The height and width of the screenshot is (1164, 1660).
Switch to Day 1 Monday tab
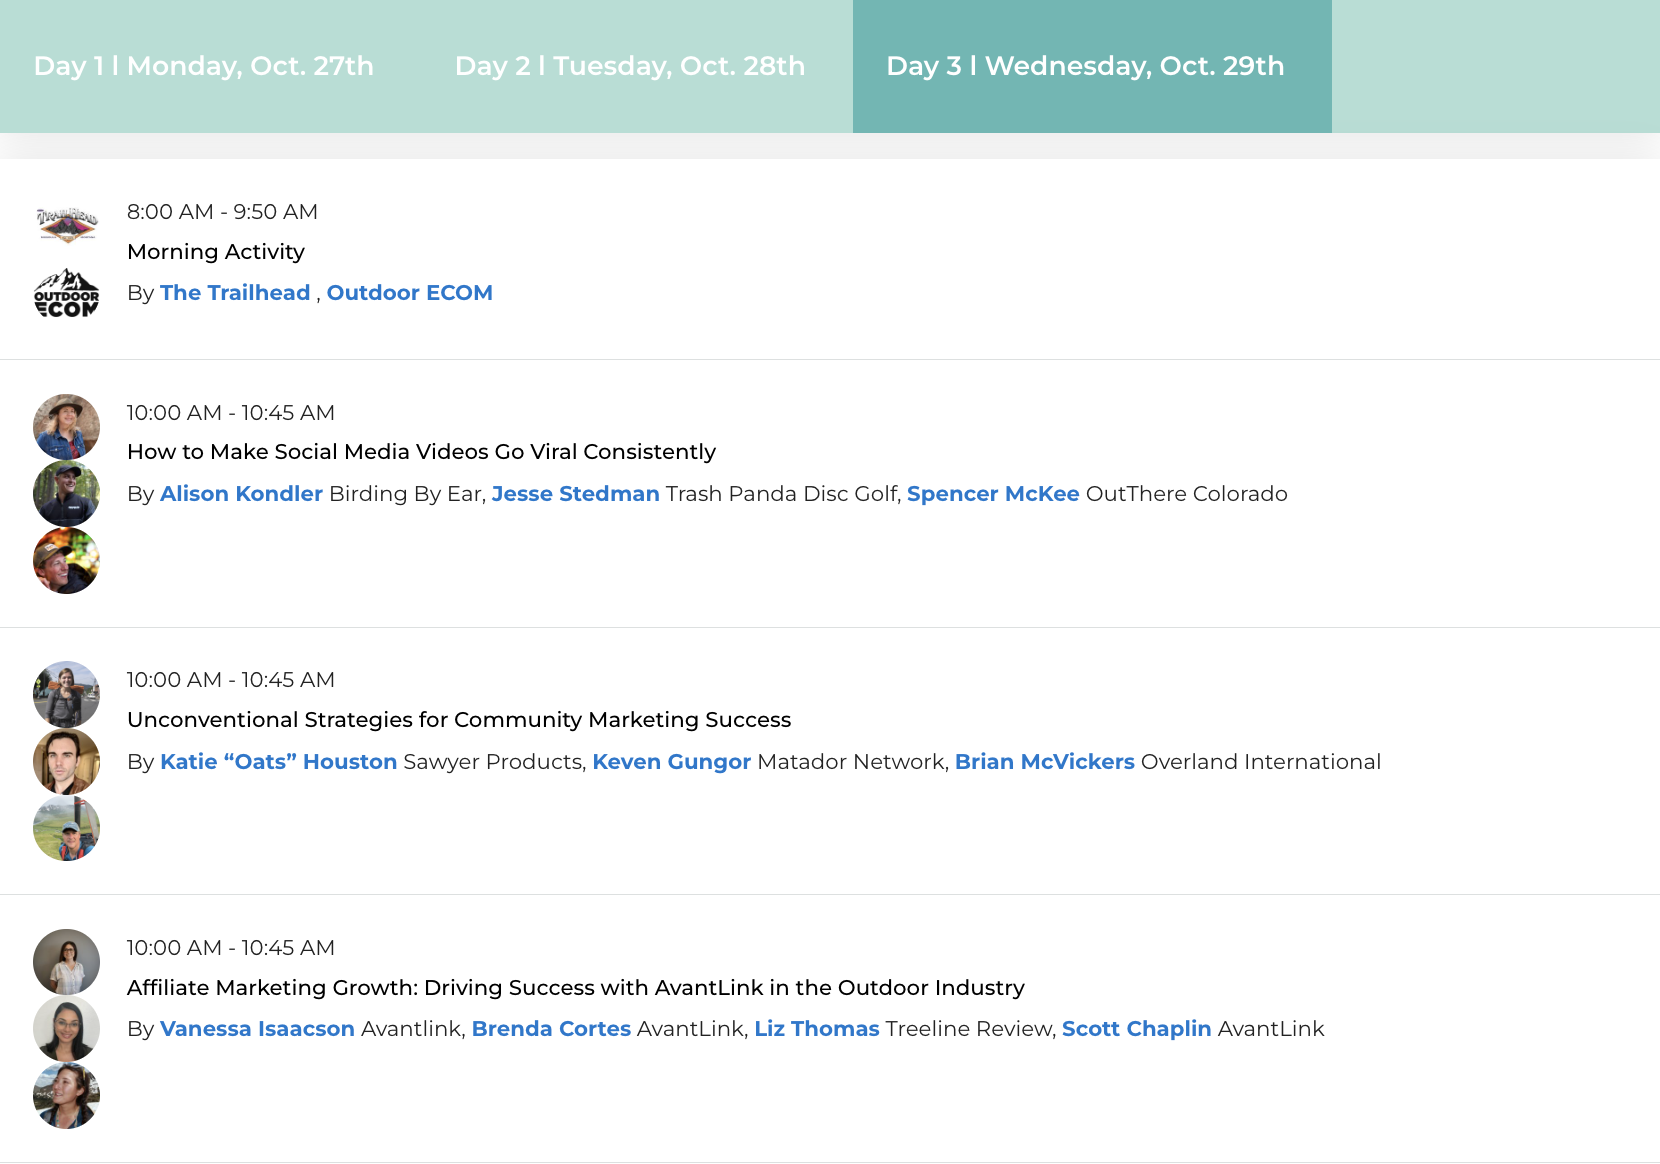[203, 66]
